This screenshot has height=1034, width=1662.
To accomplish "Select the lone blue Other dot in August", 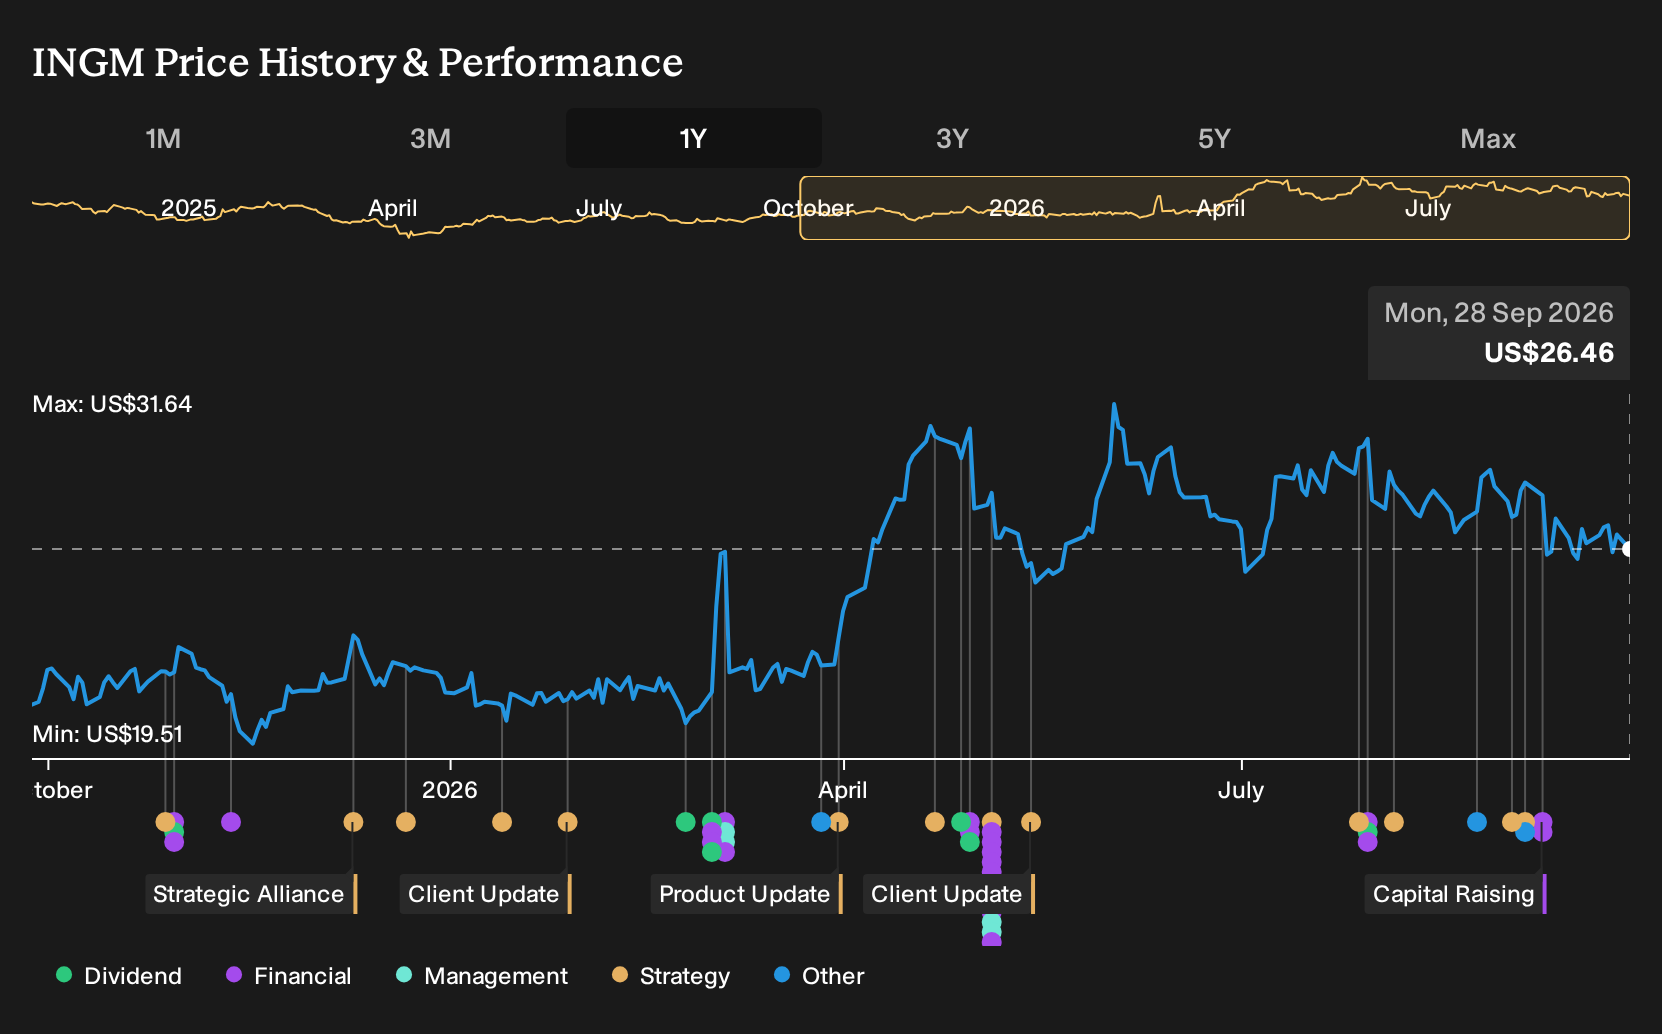I will click(1477, 822).
